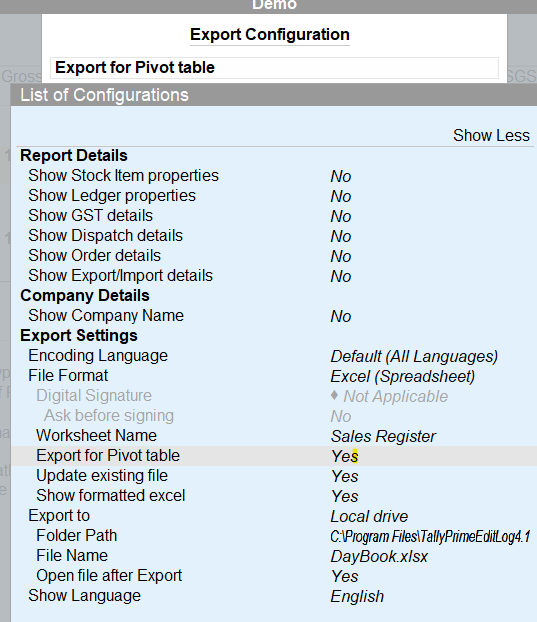
Task: Open Export to Local drive option
Action: point(369,516)
